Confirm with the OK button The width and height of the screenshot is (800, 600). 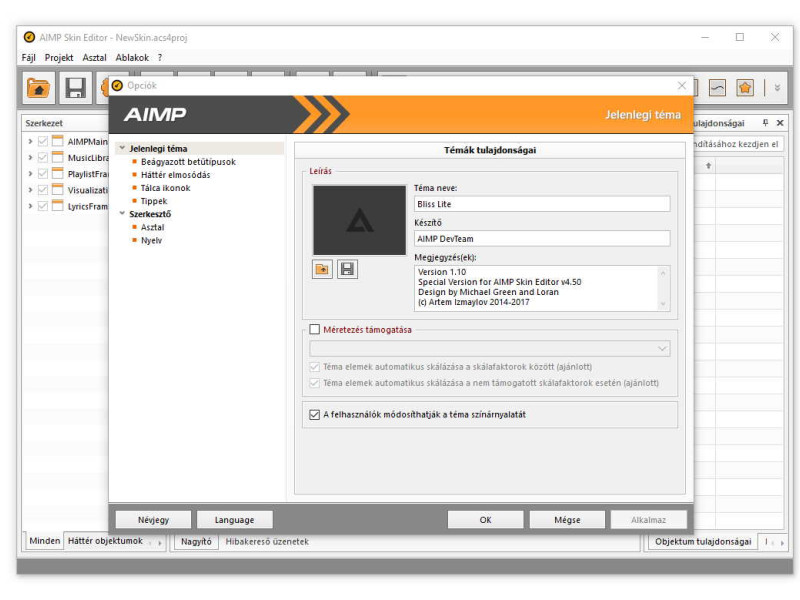pos(485,520)
